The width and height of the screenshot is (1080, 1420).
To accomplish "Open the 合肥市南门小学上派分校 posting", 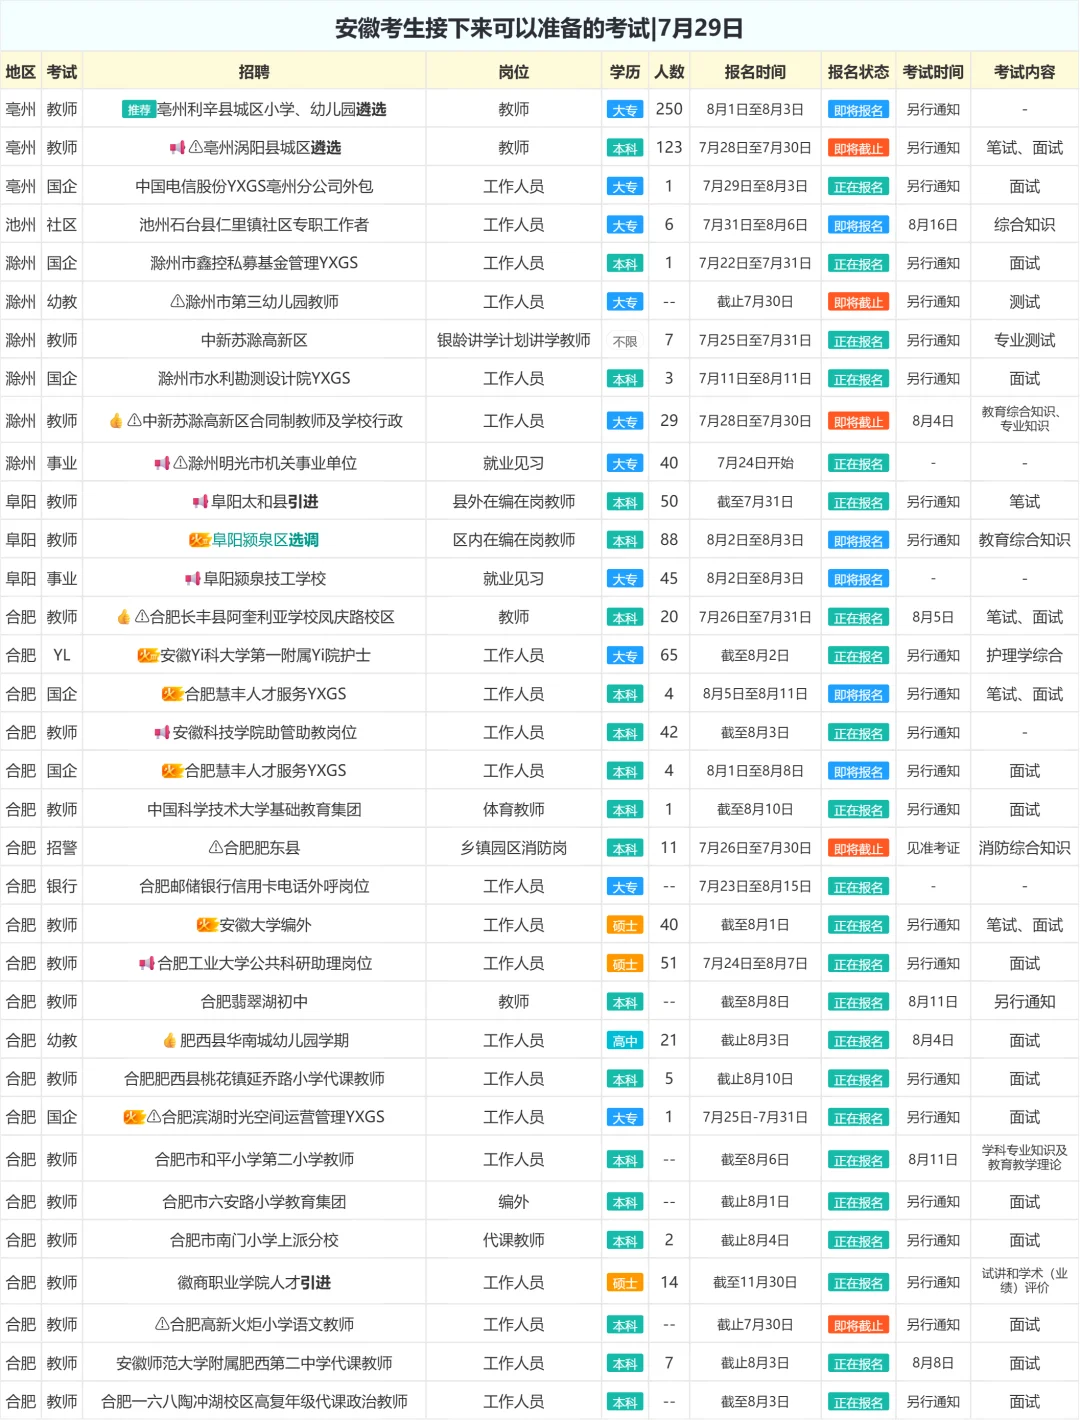I will (x=254, y=1241).
